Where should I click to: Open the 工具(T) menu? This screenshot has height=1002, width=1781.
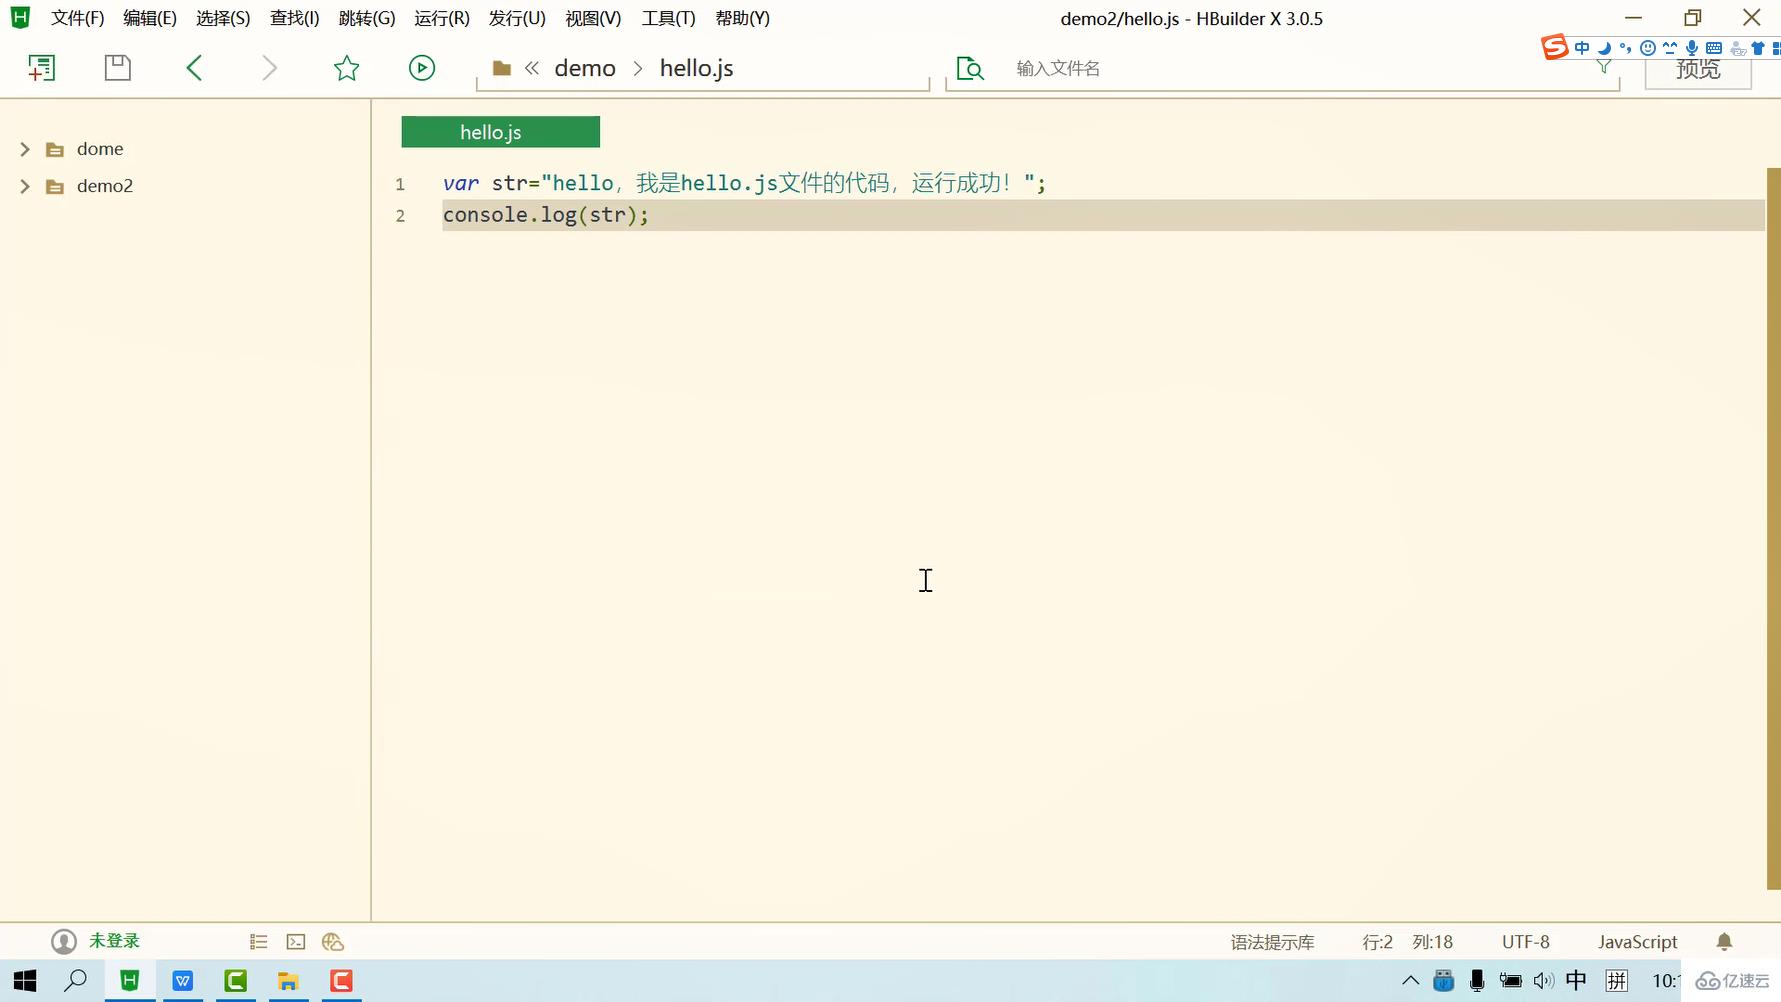point(668,18)
